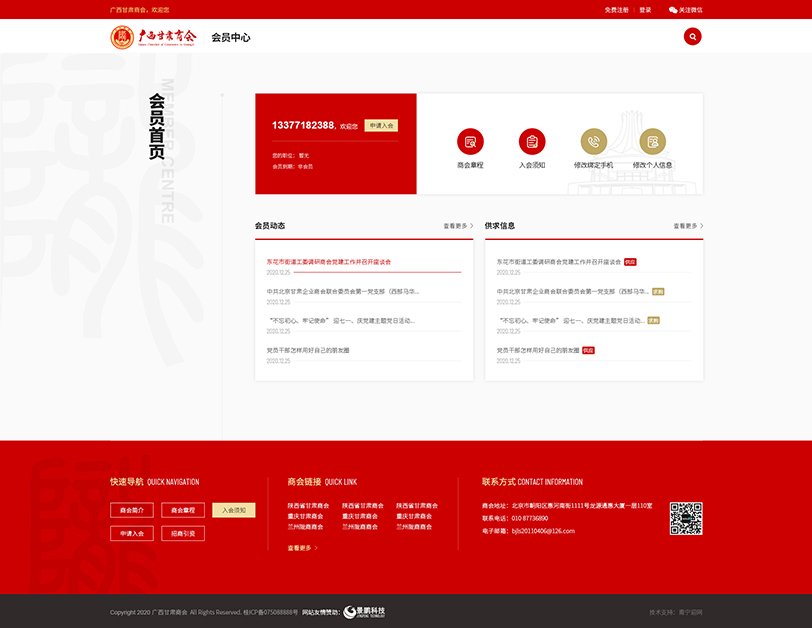Click the 供求信息 section heading
Image resolution: width=812 pixels, height=628 pixels.
[500, 226]
